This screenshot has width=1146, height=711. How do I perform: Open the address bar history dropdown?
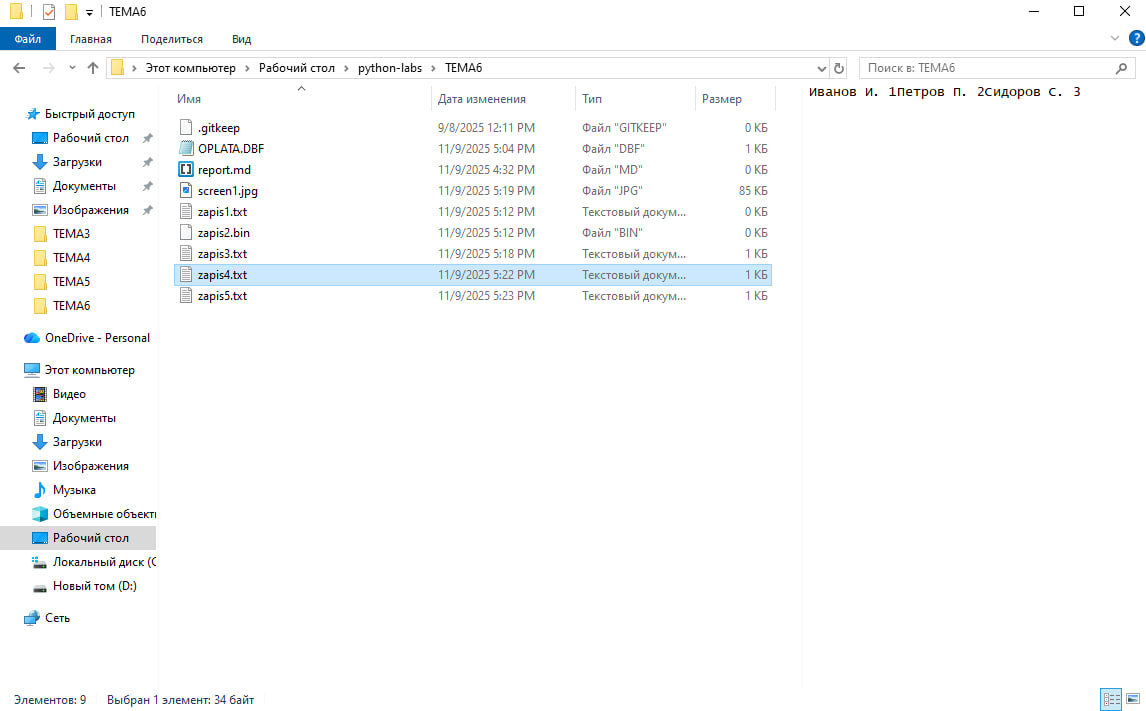click(x=821, y=68)
